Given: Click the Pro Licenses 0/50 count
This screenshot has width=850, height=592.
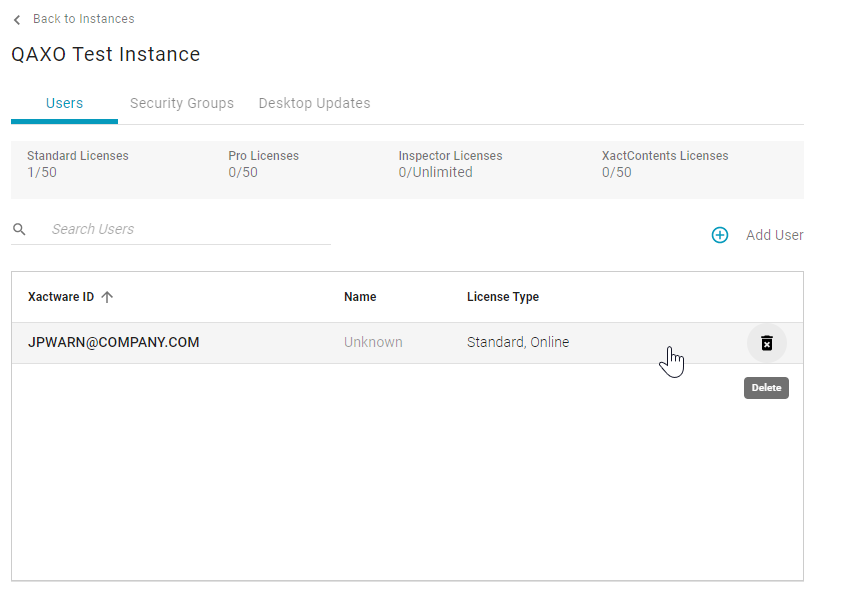Looking at the screenshot, I should tap(243, 172).
